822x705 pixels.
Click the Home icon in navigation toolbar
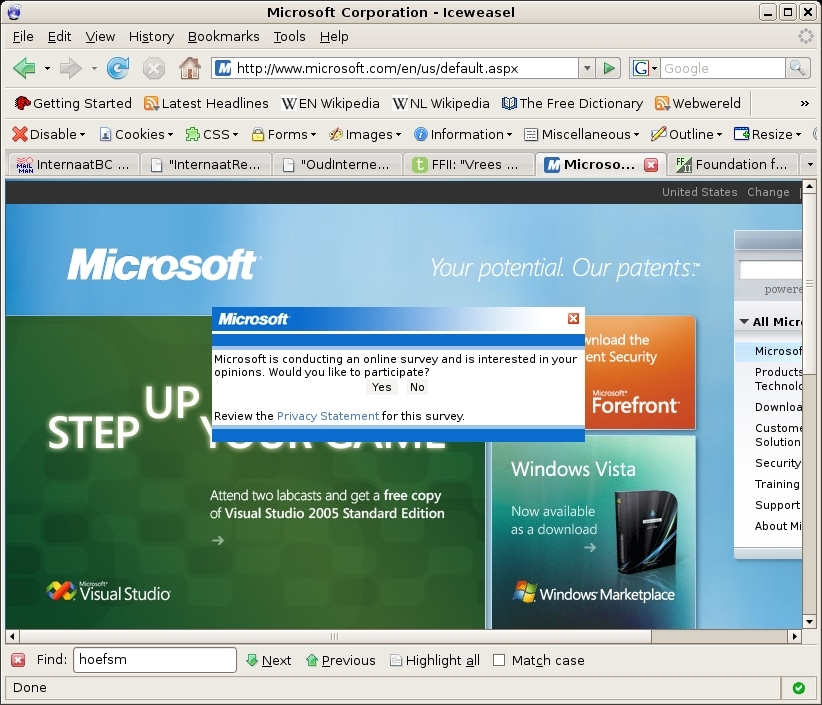tap(189, 68)
